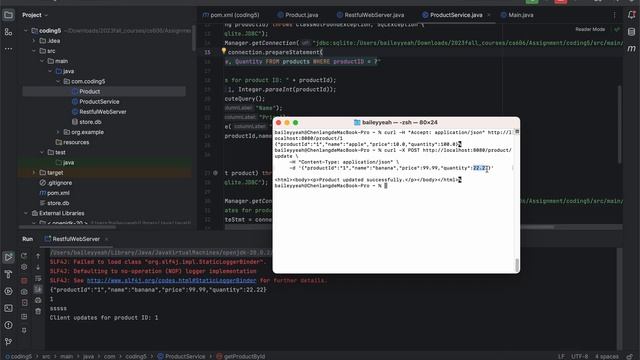Open pom.xml in project tree
This screenshot has width=640, height=360.
tap(54, 193)
